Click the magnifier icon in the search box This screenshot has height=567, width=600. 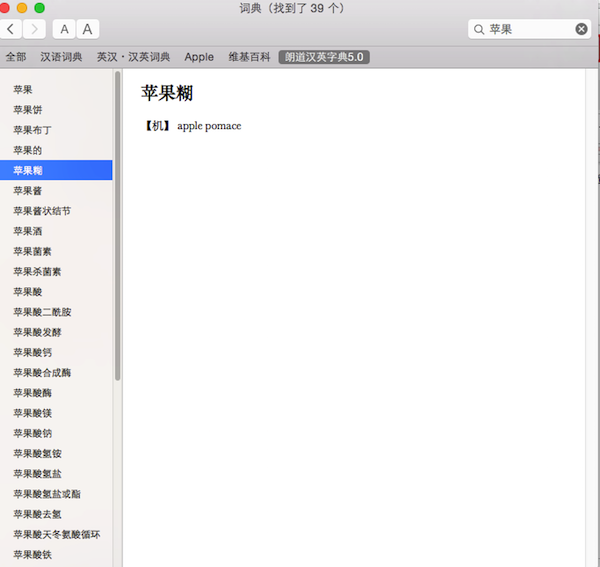[479, 29]
